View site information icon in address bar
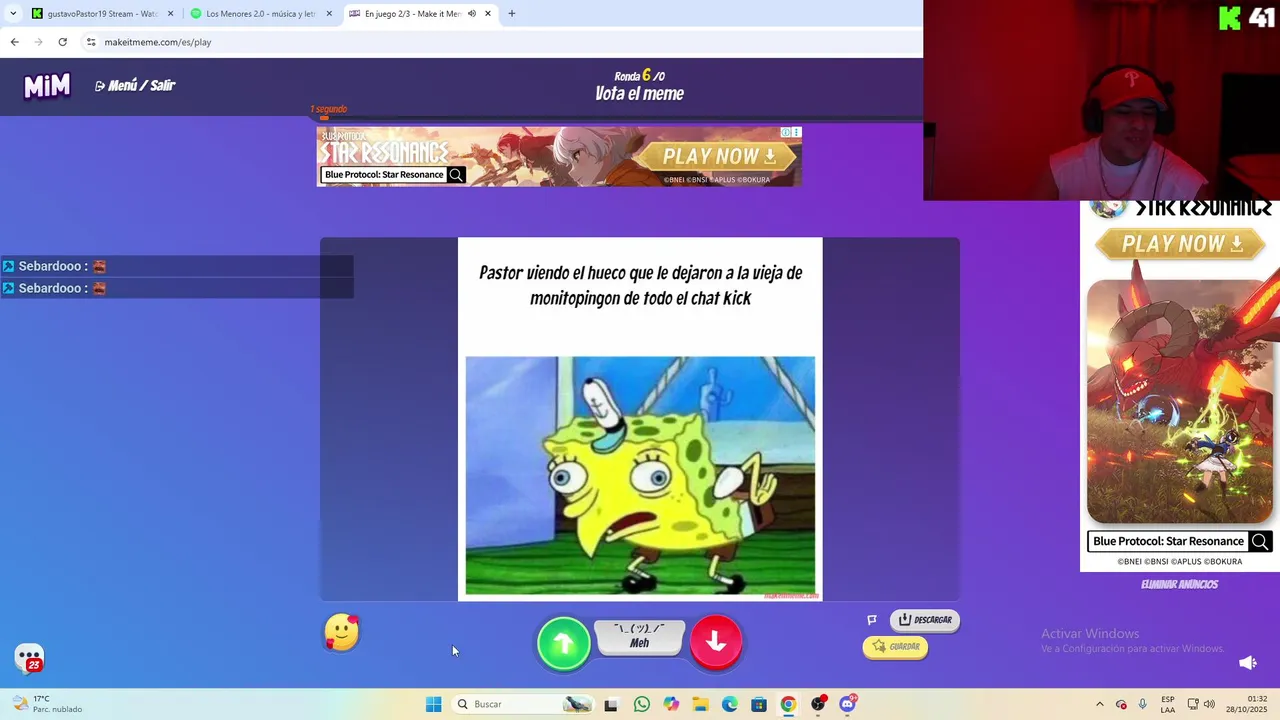Viewport: 1280px width, 720px height. pos(91,42)
